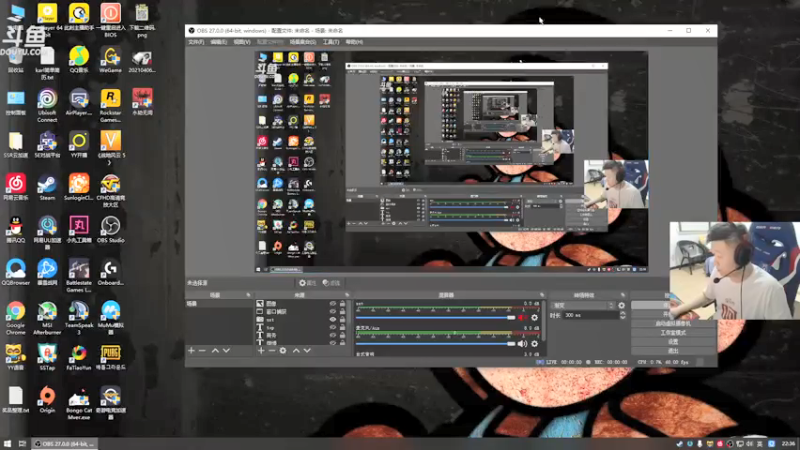Click the 300 ms duration input field
This screenshot has width=800, height=450.
pyautogui.click(x=591, y=315)
